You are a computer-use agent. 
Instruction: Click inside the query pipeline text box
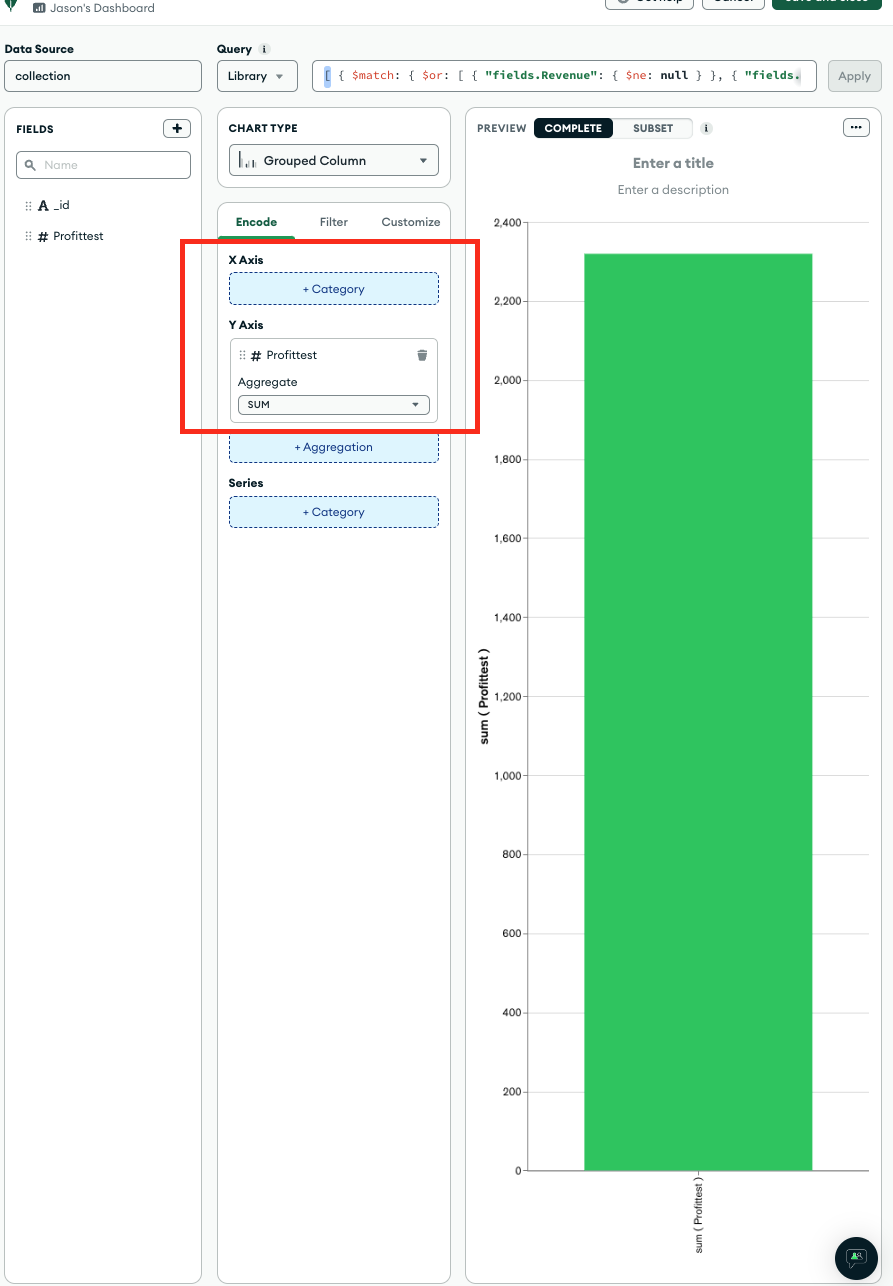tap(564, 76)
